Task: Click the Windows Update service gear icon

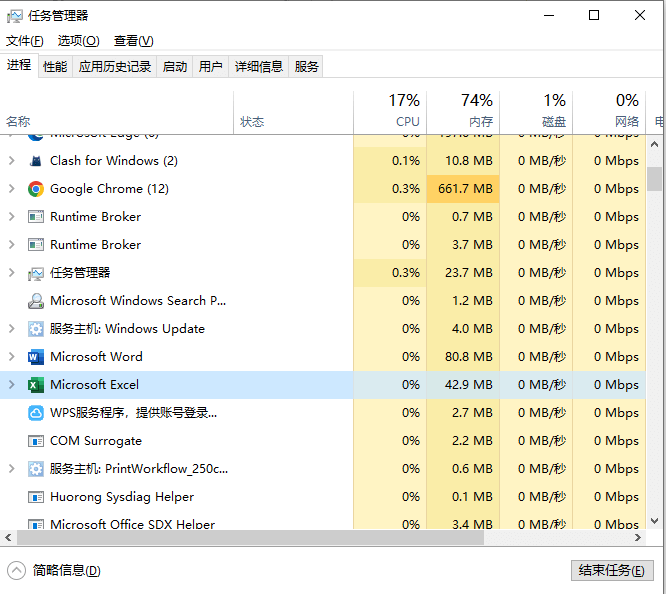Action: tap(36, 329)
